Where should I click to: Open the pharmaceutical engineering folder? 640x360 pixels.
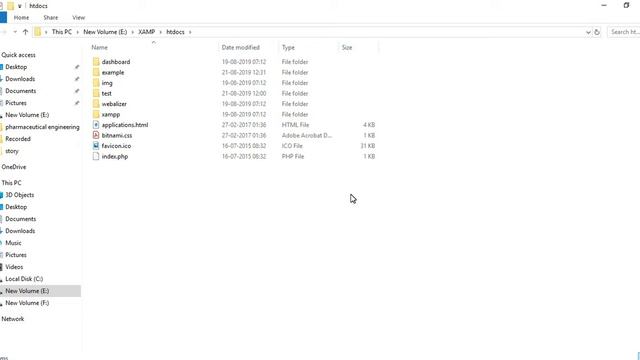pos(42,127)
